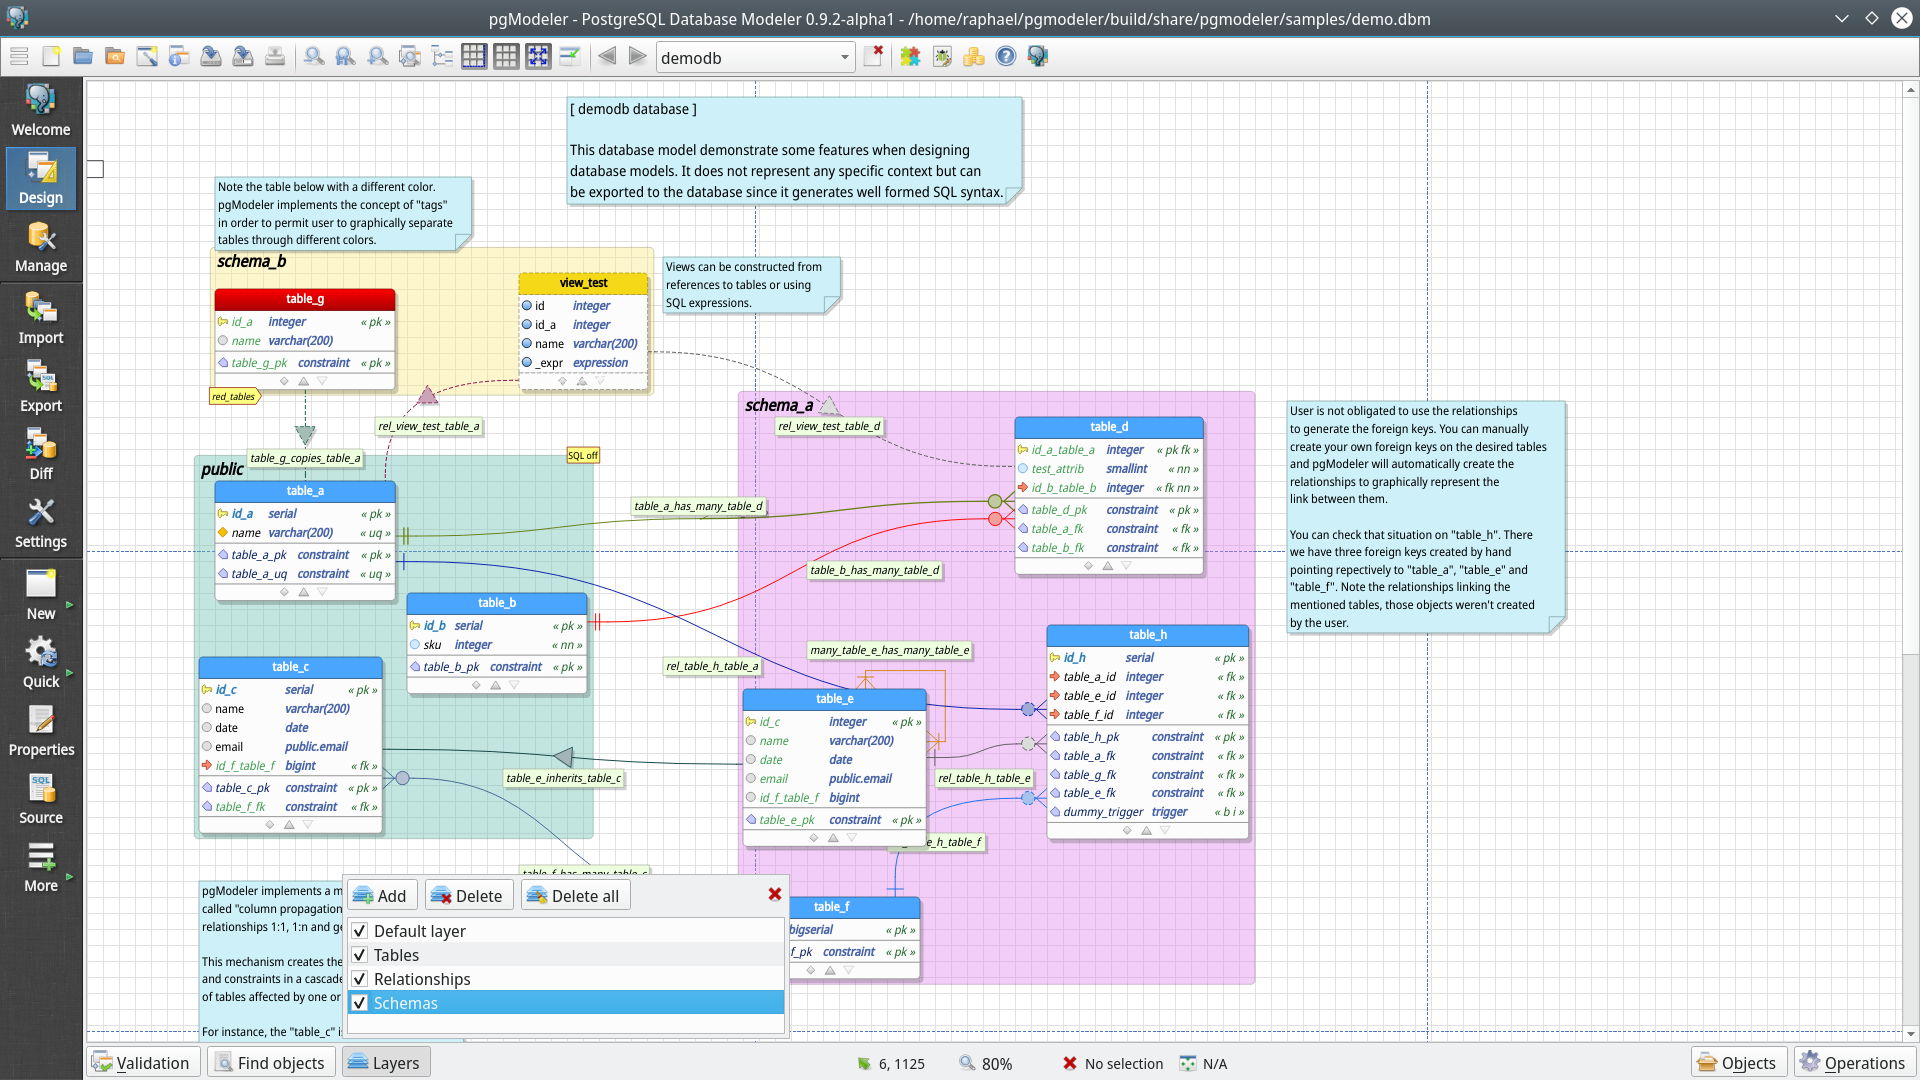This screenshot has width=1920, height=1080.
Task: Toggle the Validation panel button
Action: click(143, 1062)
